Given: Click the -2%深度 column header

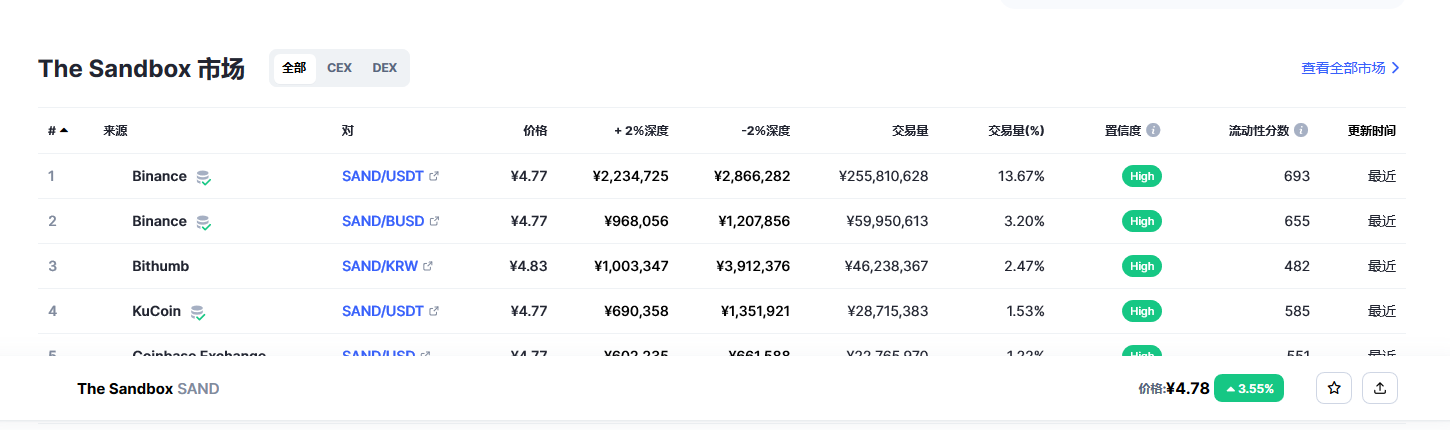Looking at the screenshot, I should [766, 130].
